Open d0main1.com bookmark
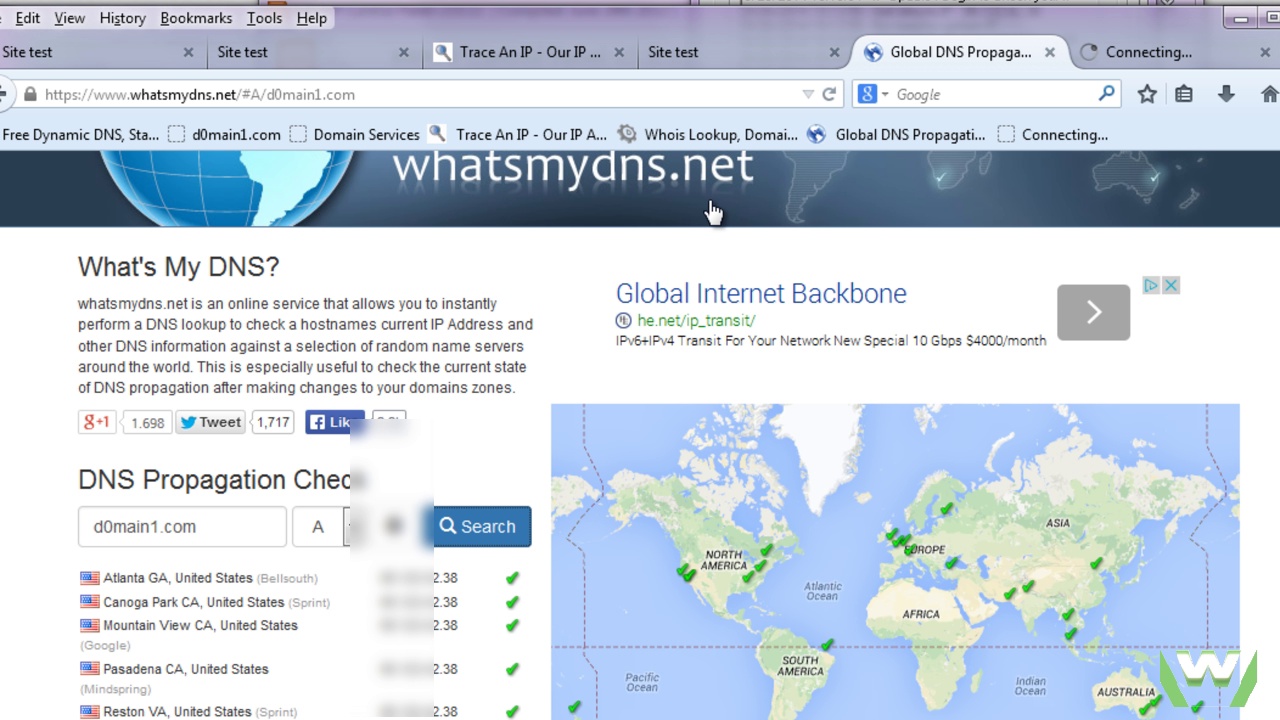This screenshot has height=720, width=1280. pyautogui.click(x=224, y=134)
